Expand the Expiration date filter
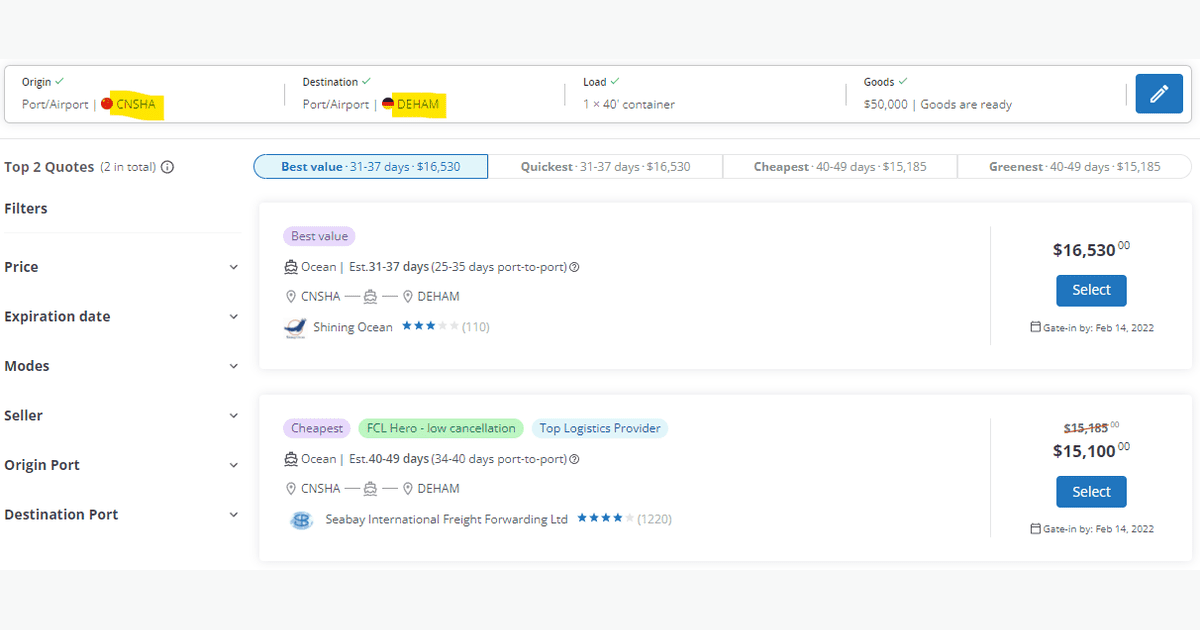The width and height of the screenshot is (1200, 630). (x=233, y=317)
